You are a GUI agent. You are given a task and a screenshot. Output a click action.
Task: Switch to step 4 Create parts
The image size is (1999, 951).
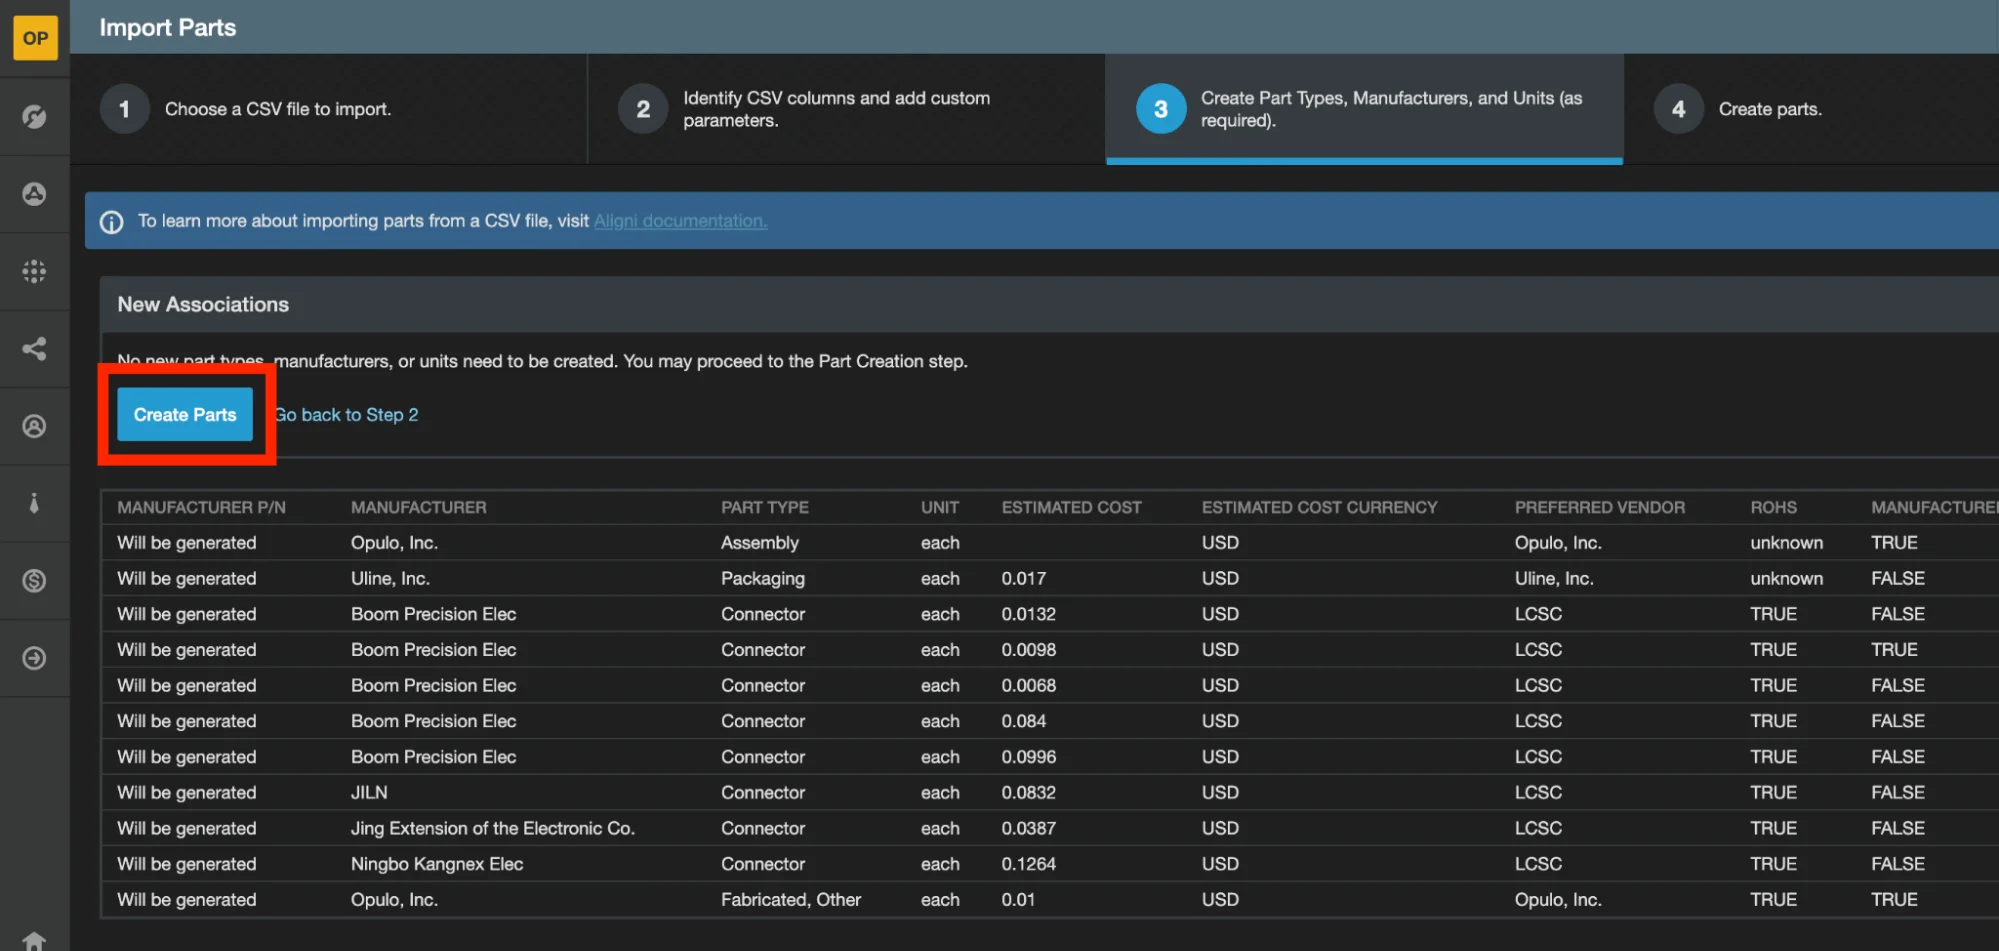point(1769,109)
